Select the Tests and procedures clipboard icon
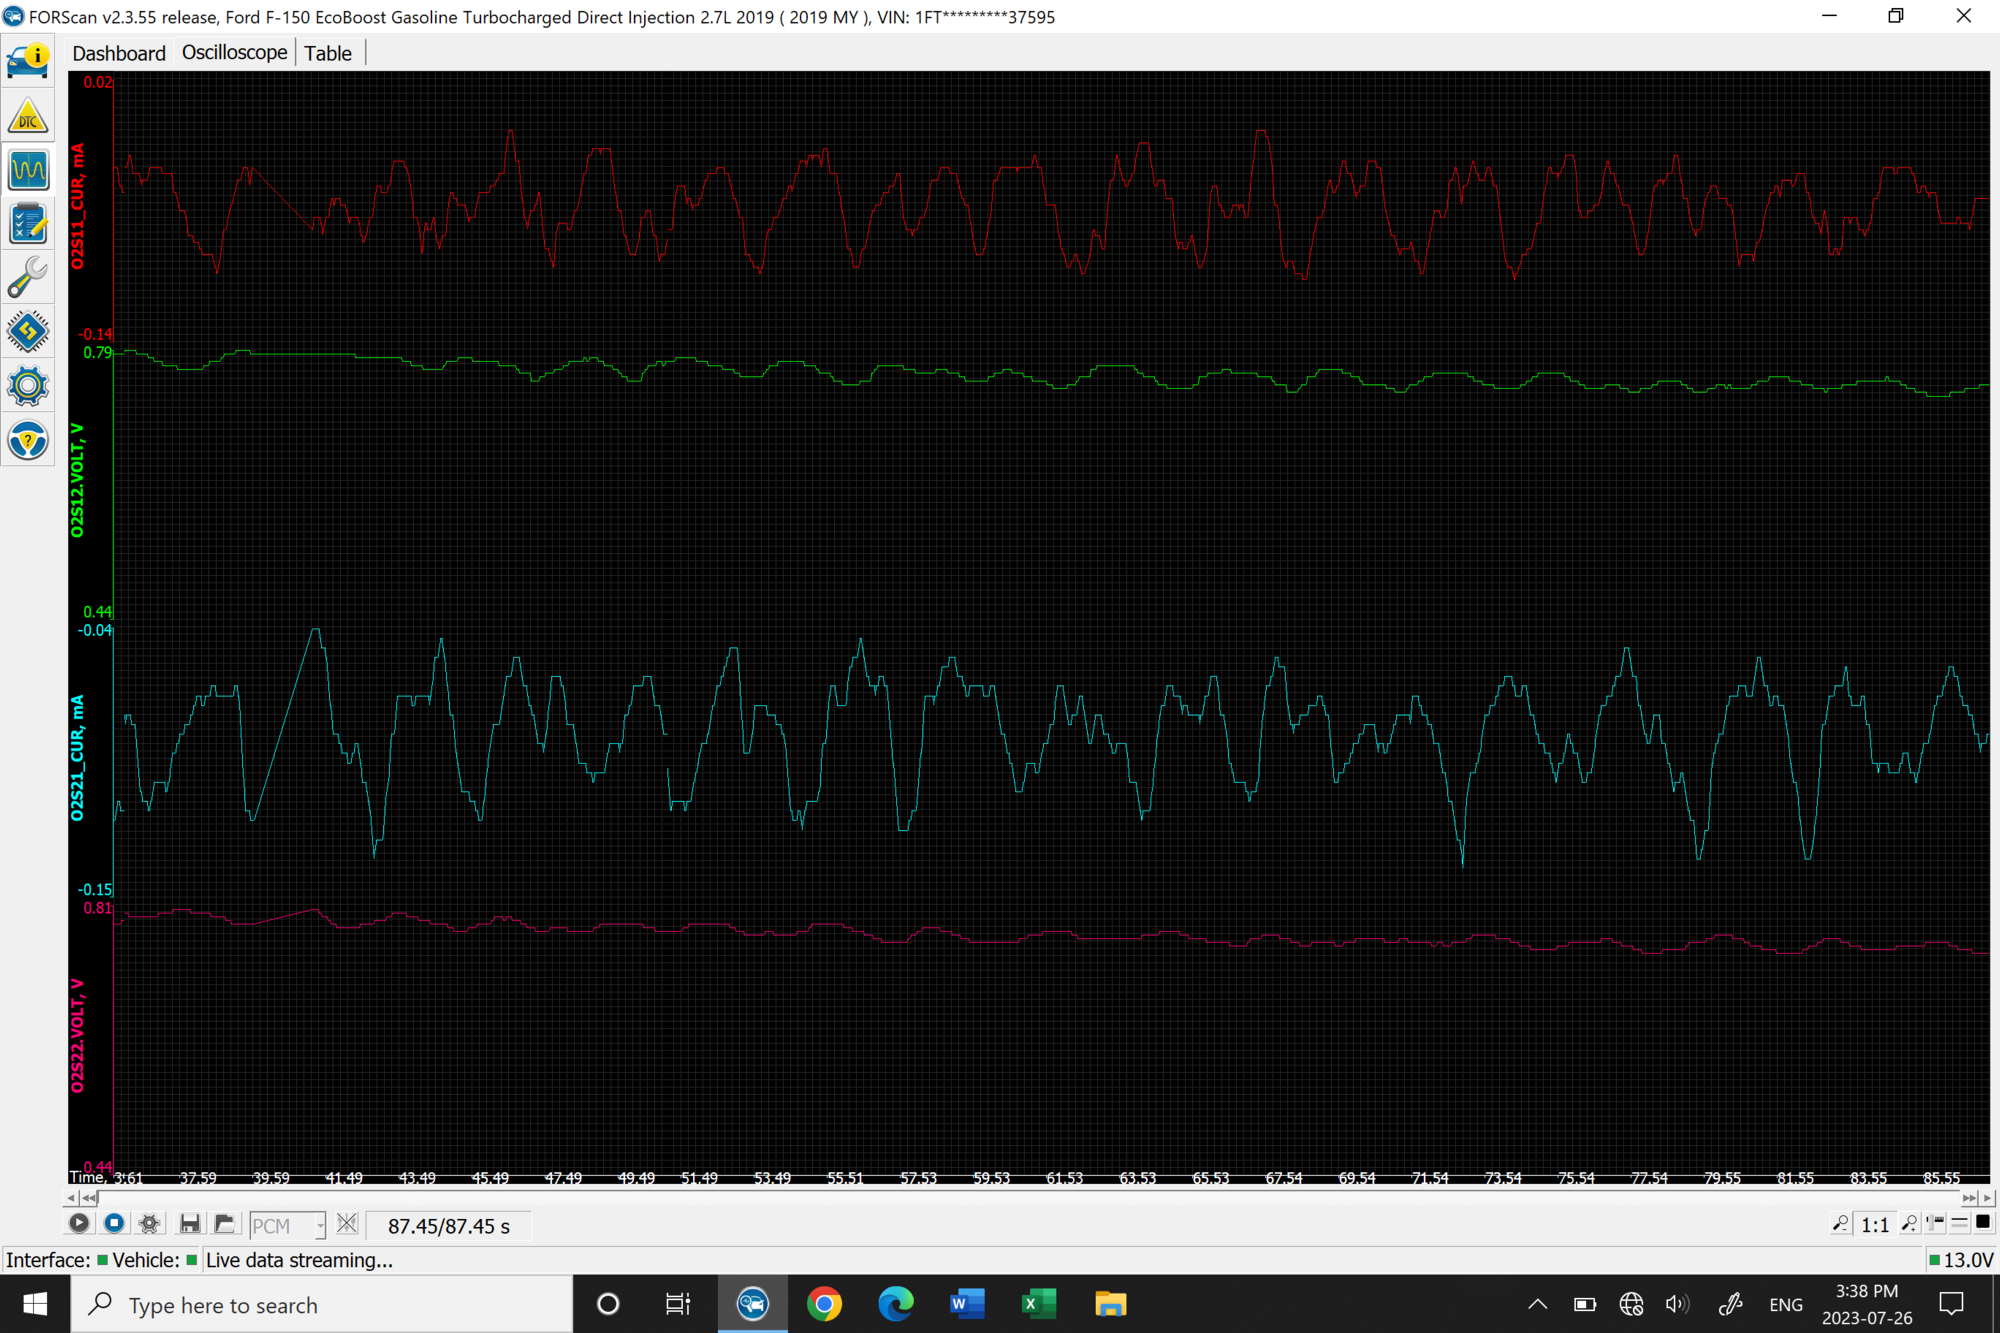Image resolution: width=2000 pixels, height=1333 pixels. 28,224
